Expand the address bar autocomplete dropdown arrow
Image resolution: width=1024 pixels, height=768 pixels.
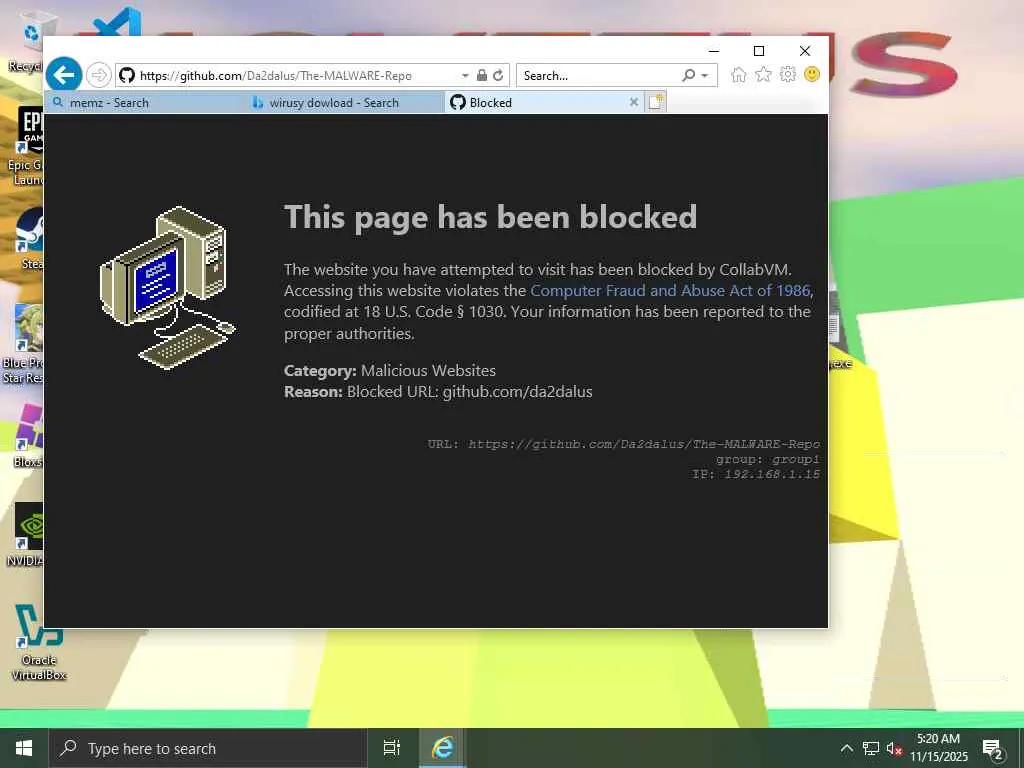(465, 76)
